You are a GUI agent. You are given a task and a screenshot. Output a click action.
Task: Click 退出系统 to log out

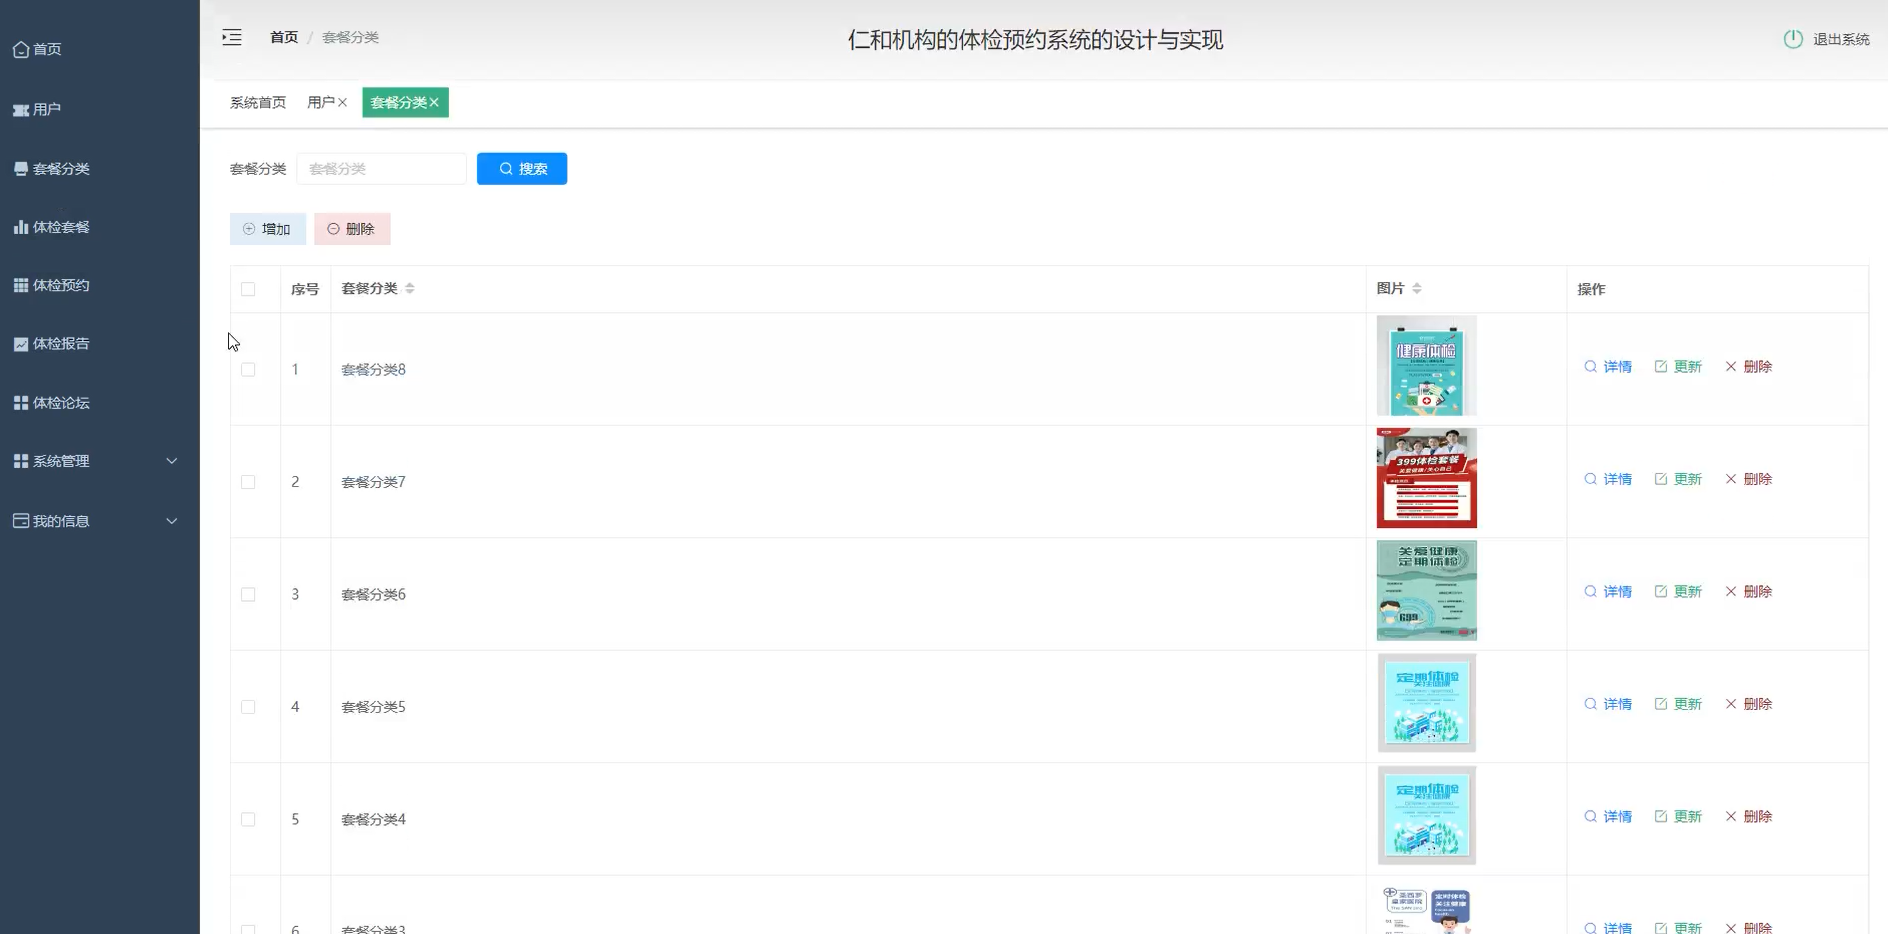click(1841, 39)
